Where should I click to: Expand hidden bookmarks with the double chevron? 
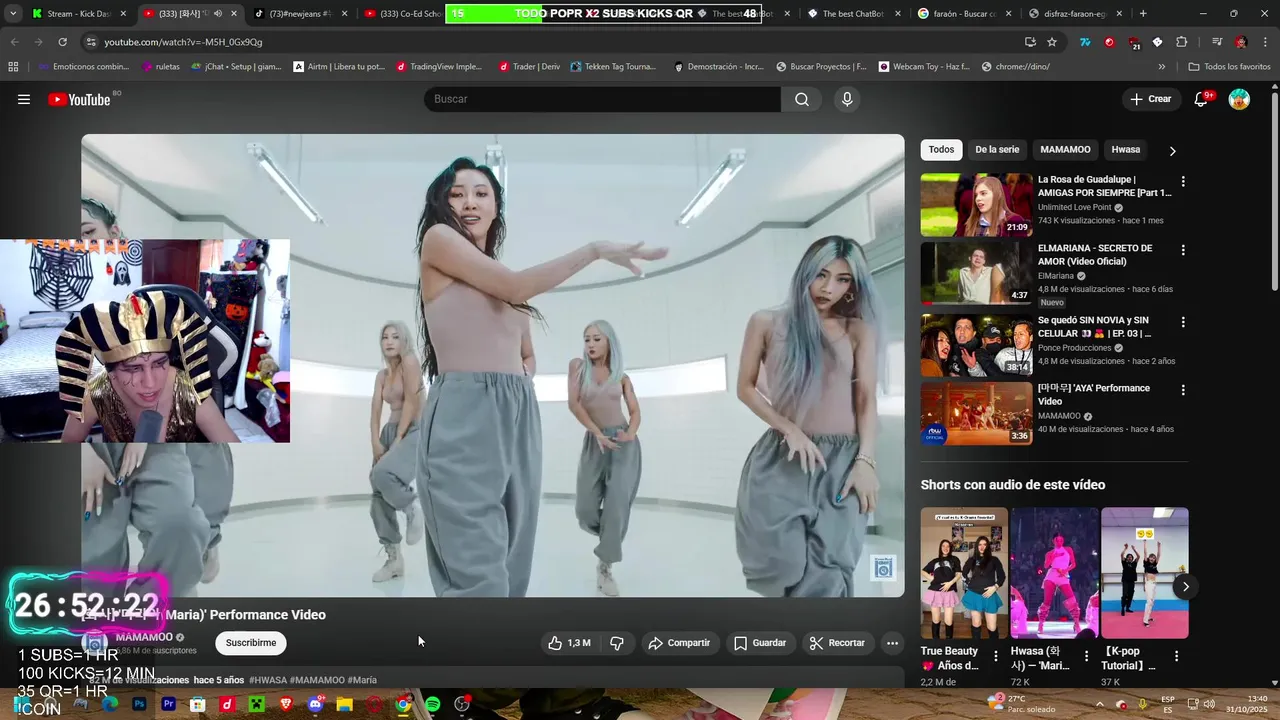click(1161, 67)
